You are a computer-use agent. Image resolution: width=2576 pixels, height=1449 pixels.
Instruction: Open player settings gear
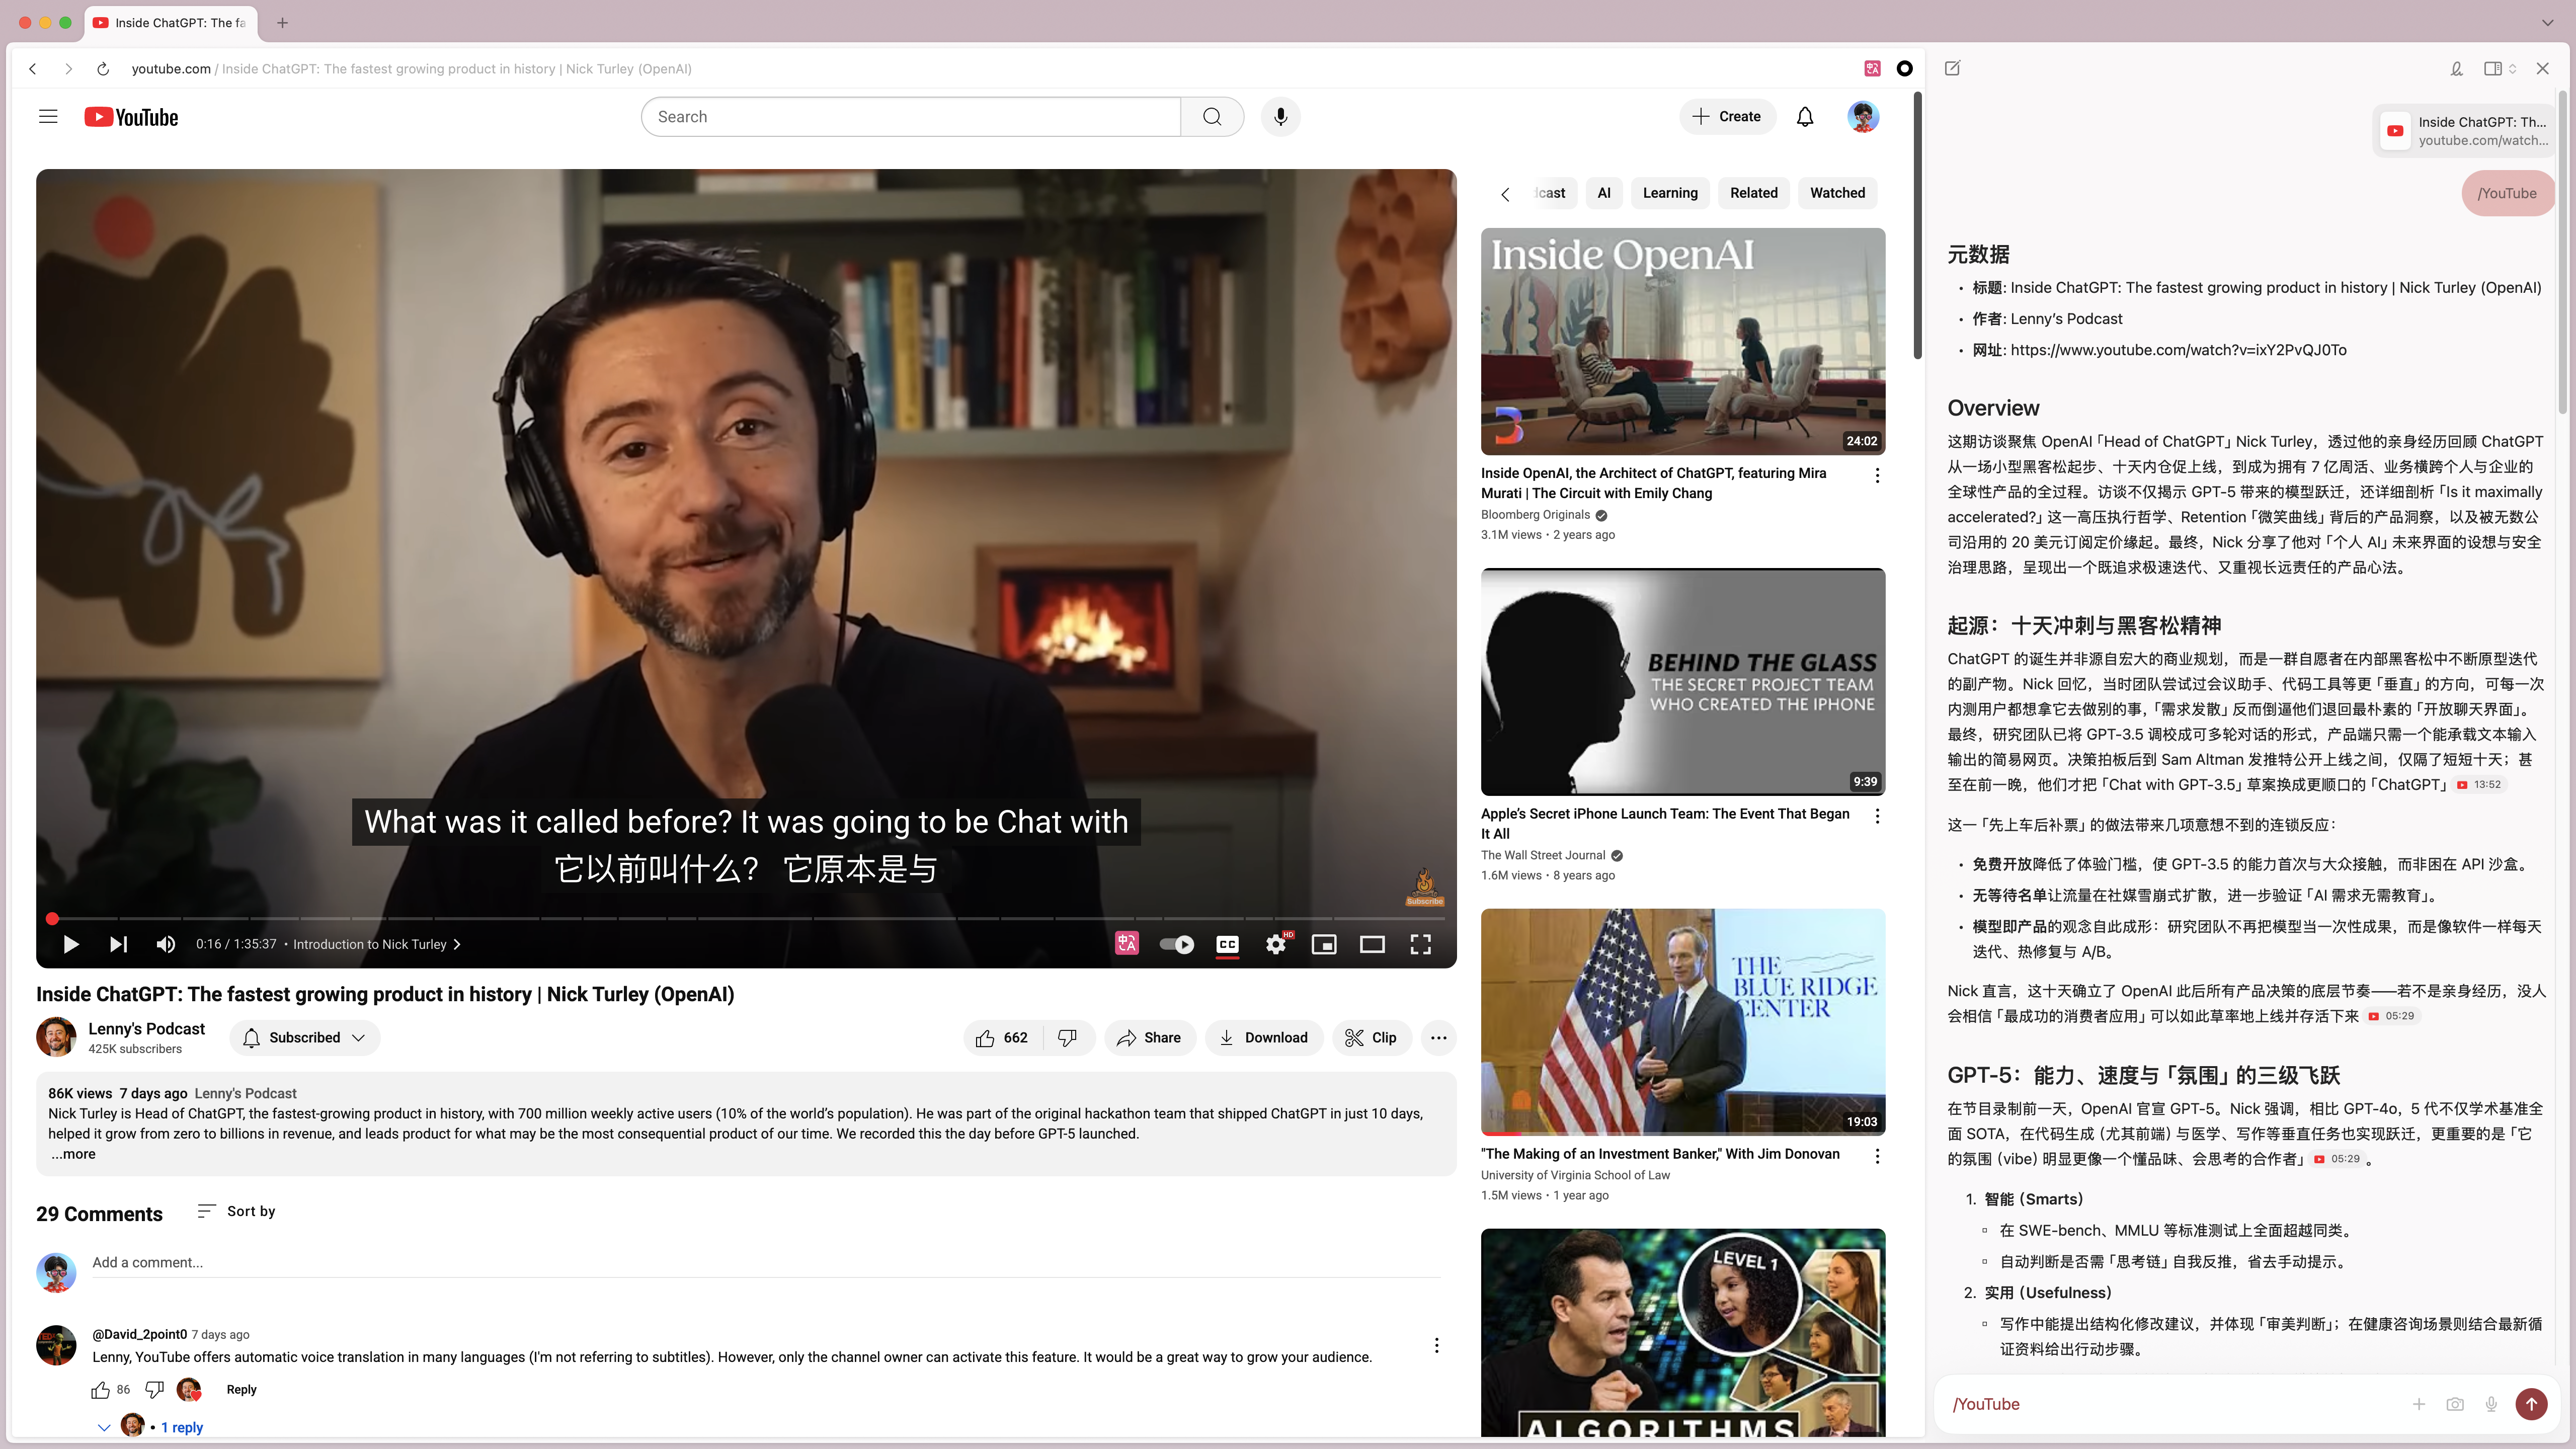[1276, 944]
